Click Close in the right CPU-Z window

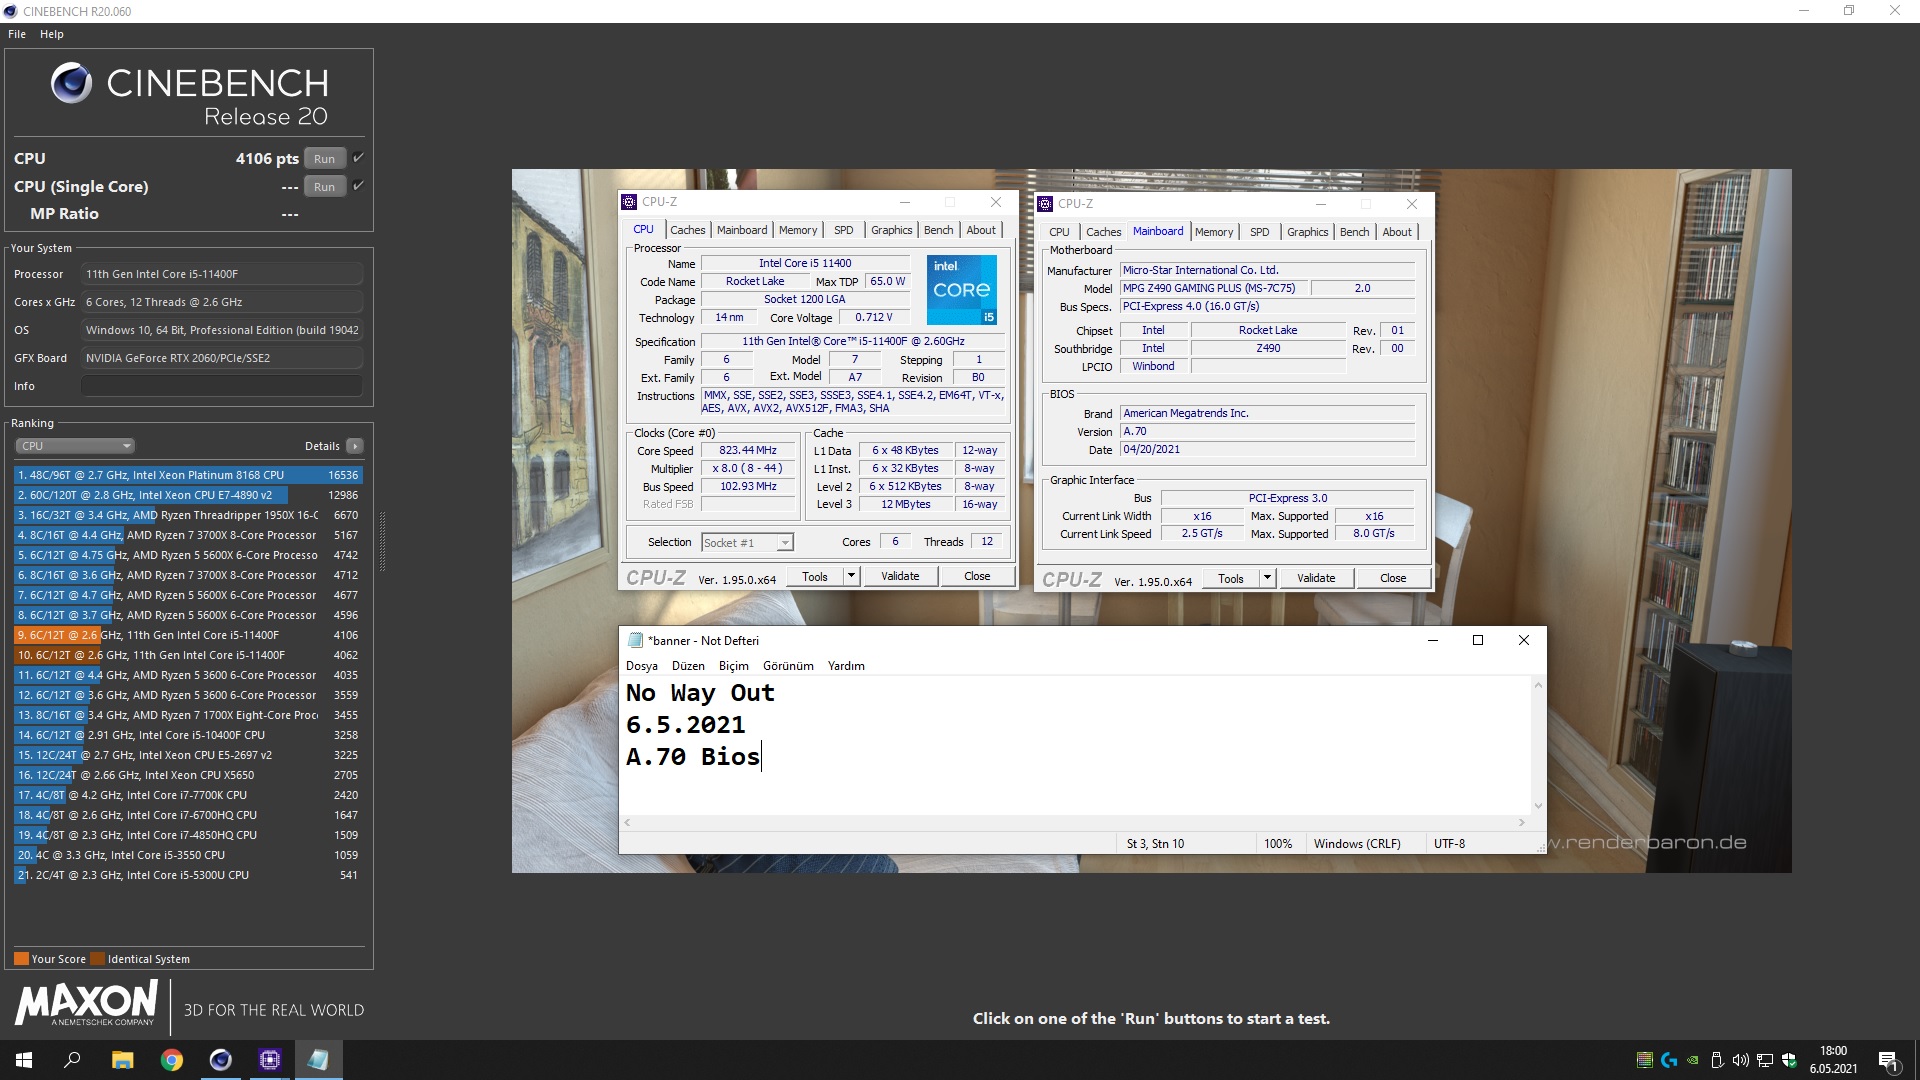1393,578
